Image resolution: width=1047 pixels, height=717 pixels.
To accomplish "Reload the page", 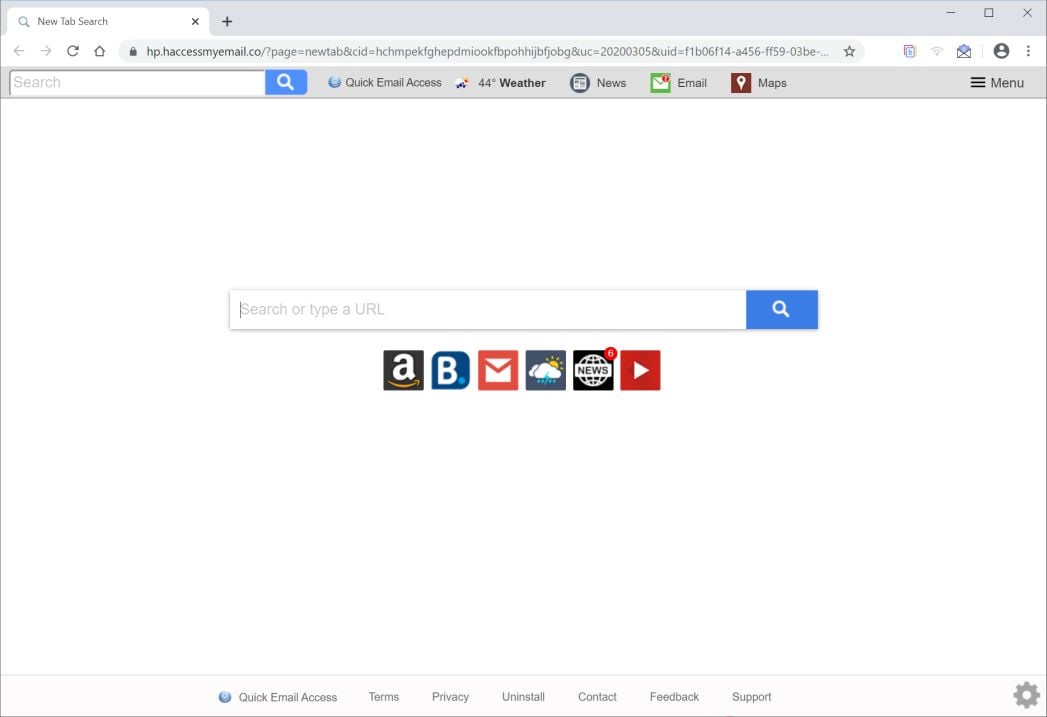I will click(73, 51).
